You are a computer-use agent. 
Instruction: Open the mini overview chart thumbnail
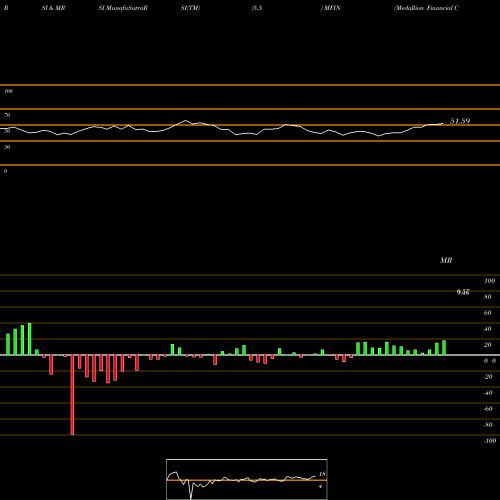247,479
